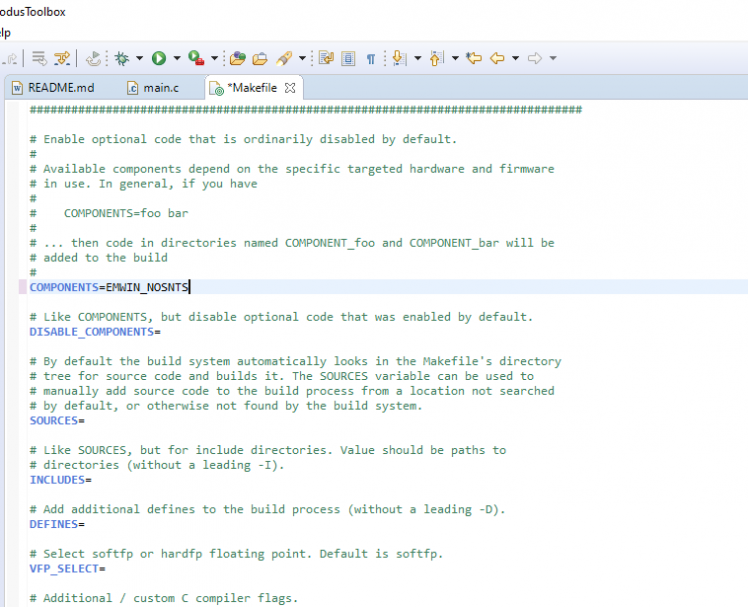The height and width of the screenshot is (607, 748).
Task: Place cursor on the INCLUDES= line
Action: pyautogui.click(x=61, y=480)
